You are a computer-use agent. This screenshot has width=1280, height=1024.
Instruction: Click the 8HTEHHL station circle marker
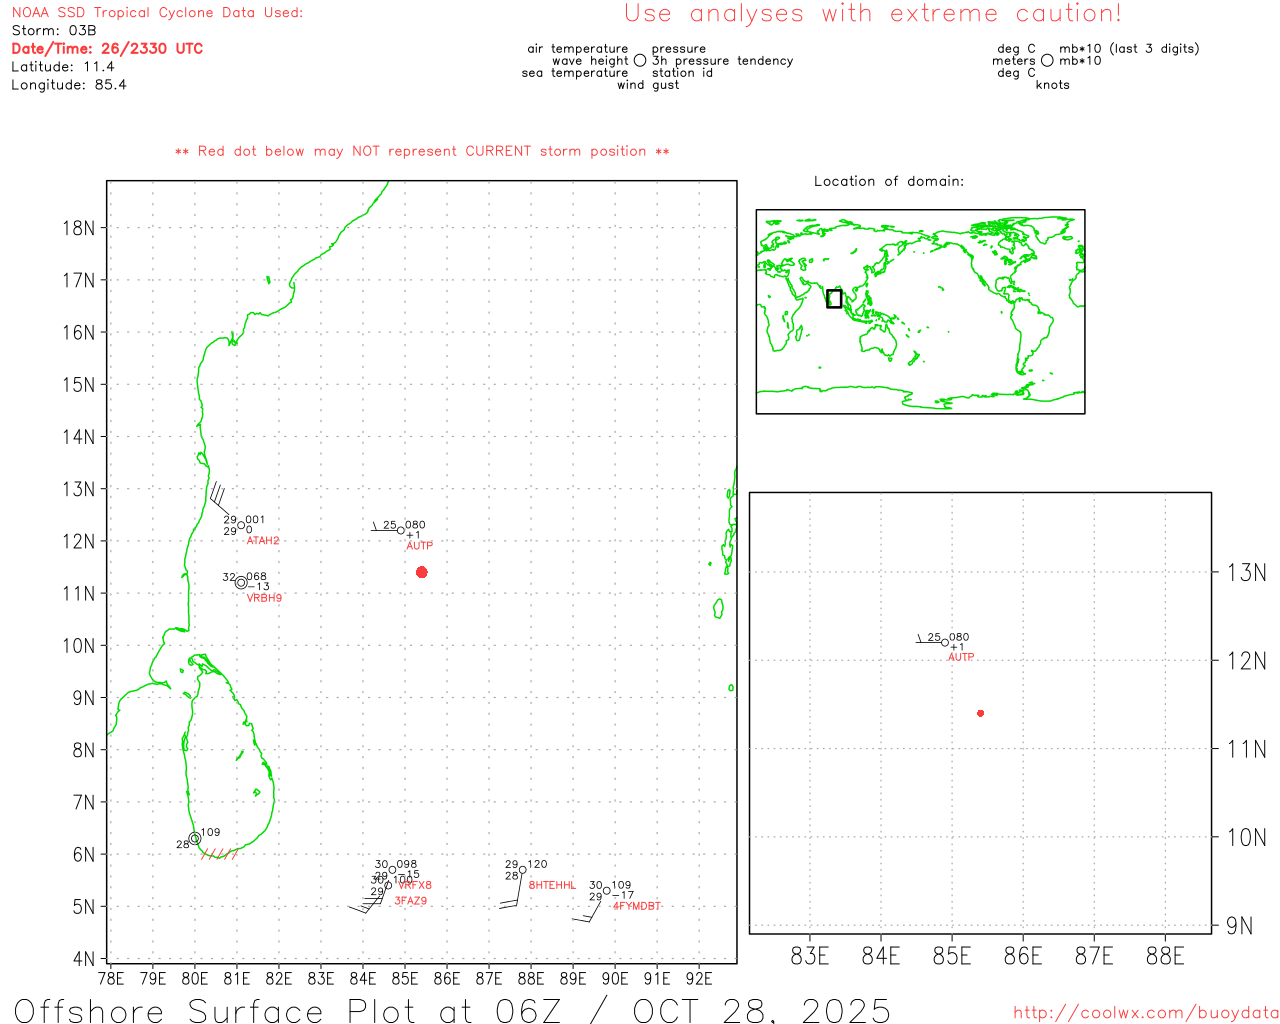(x=522, y=870)
